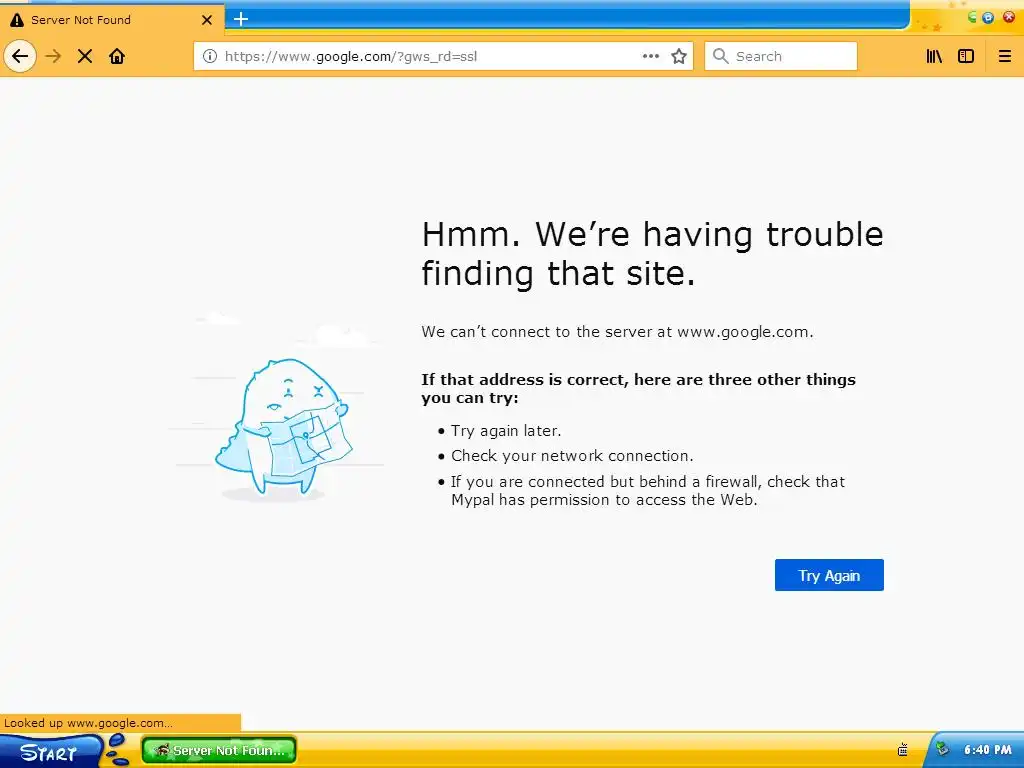Open the hamburger application menu
The height and width of the screenshot is (768, 1024).
point(1005,56)
